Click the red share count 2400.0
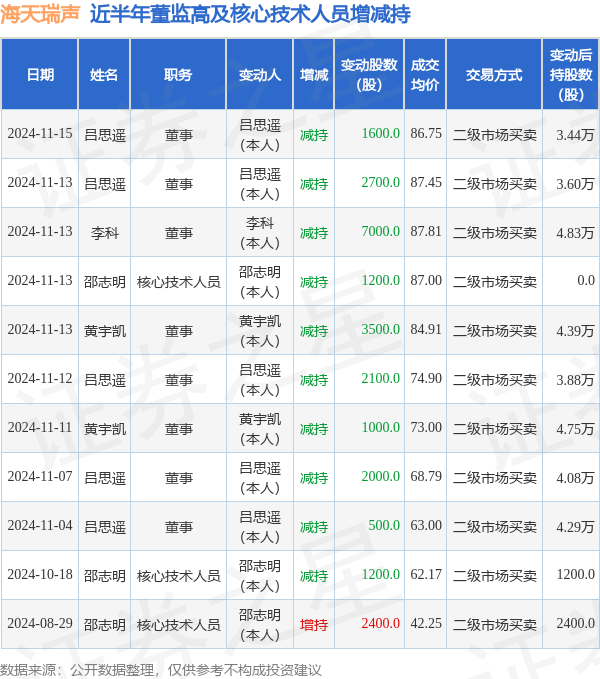This screenshot has height=679, width=600. point(381,623)
